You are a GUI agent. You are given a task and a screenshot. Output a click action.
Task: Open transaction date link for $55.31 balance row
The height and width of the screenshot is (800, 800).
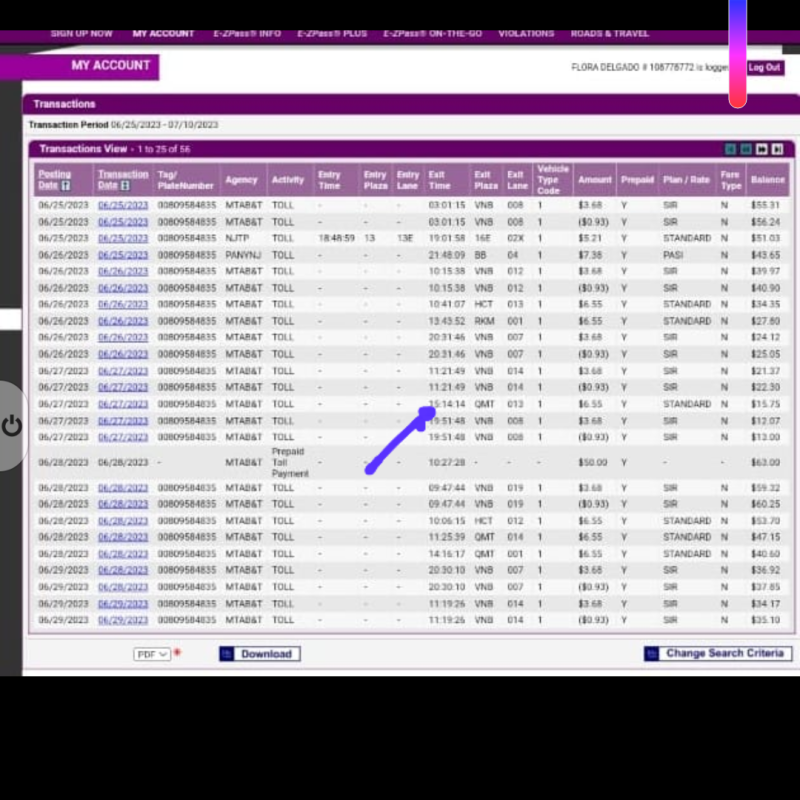coord(123,205)
